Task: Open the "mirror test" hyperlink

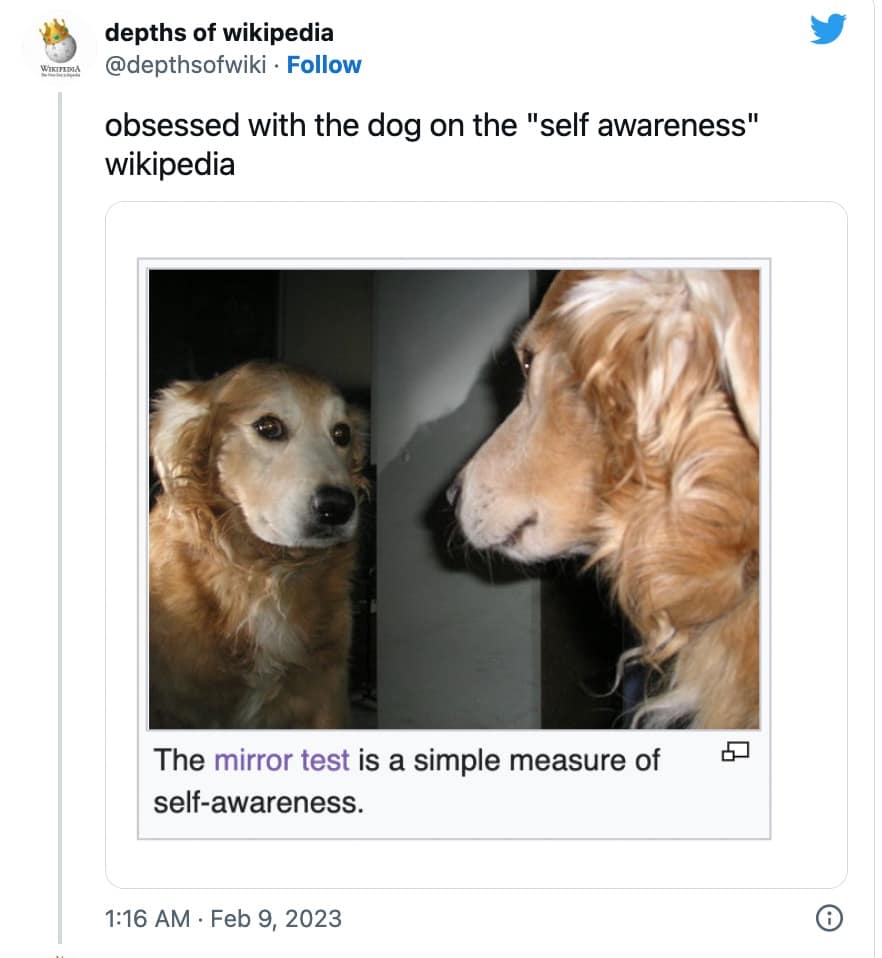Action: pos(281,760)
